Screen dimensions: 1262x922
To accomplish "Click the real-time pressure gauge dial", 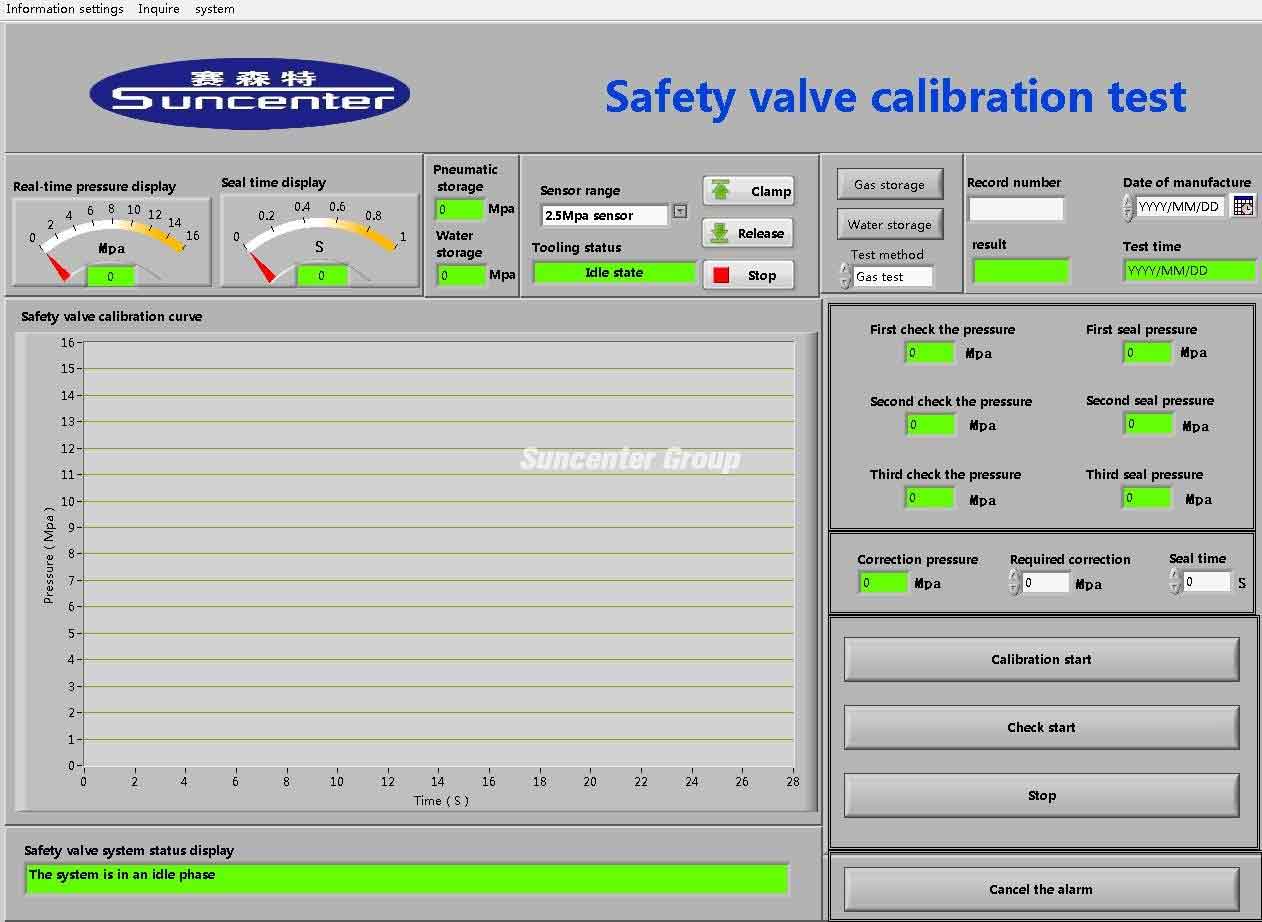I will [x=112, y=240].
